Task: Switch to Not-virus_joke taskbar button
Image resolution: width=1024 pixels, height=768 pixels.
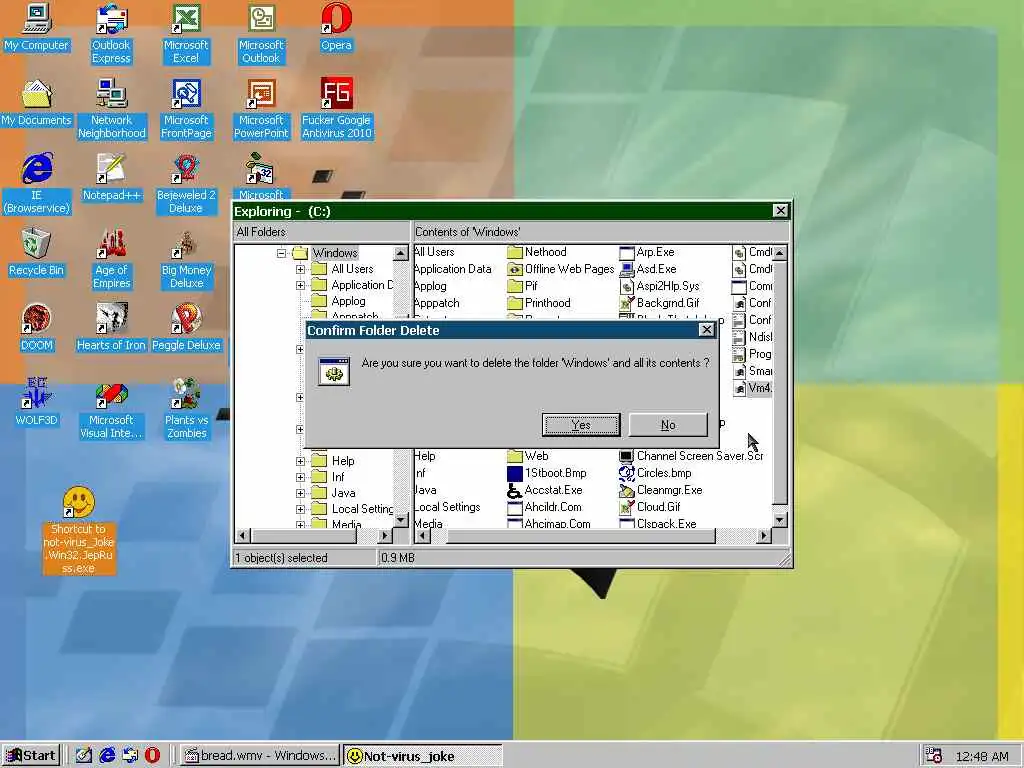Action: click(x=423, y=756)
